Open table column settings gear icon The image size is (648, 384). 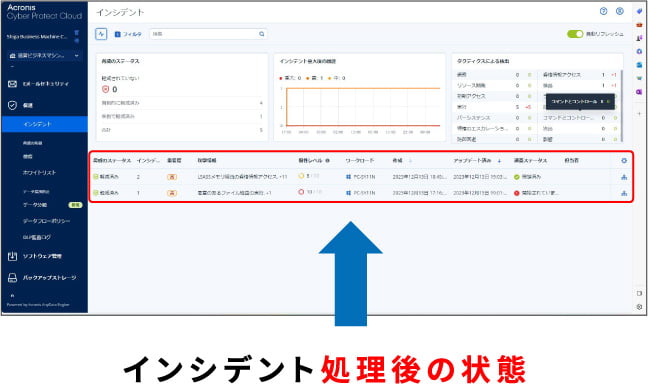(x=624, y=160)
